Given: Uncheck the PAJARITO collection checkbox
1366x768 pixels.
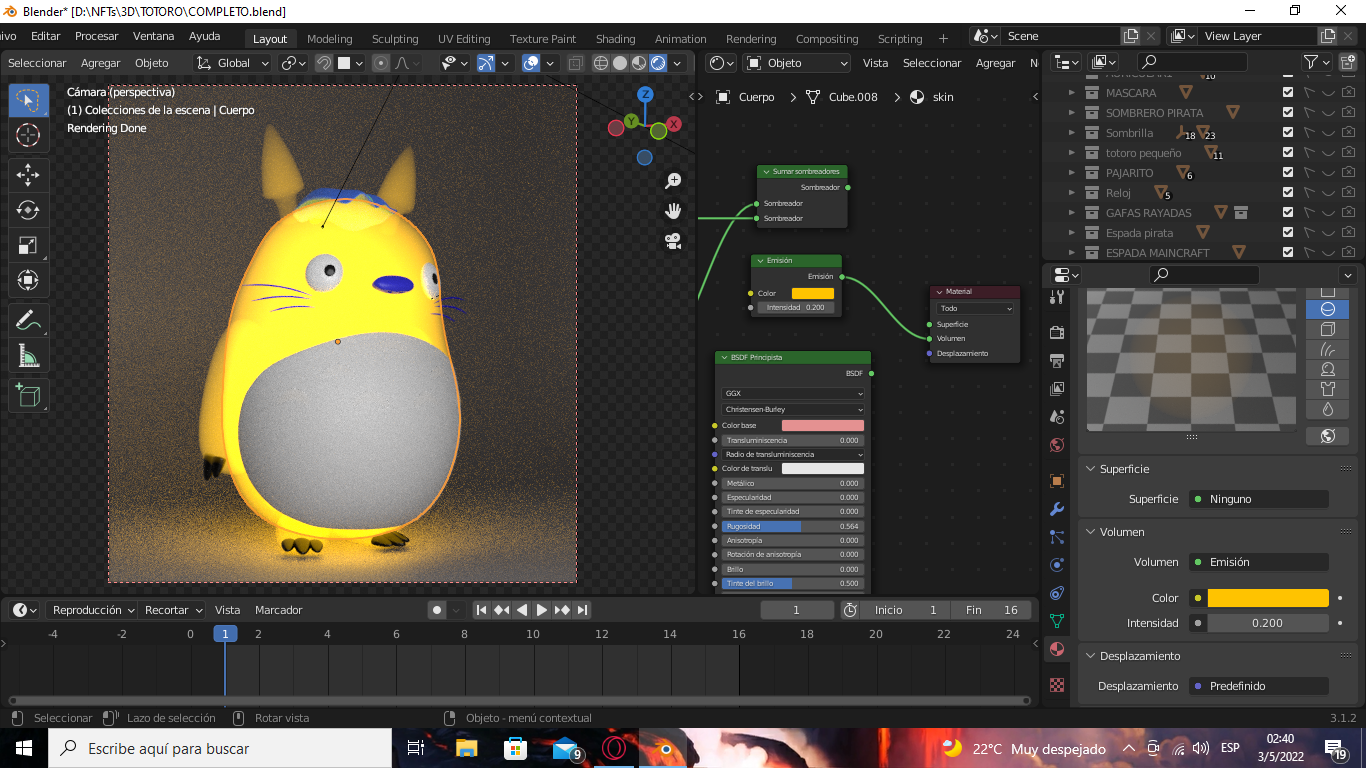Looking at the screenshot, I should coord(1288,173).
